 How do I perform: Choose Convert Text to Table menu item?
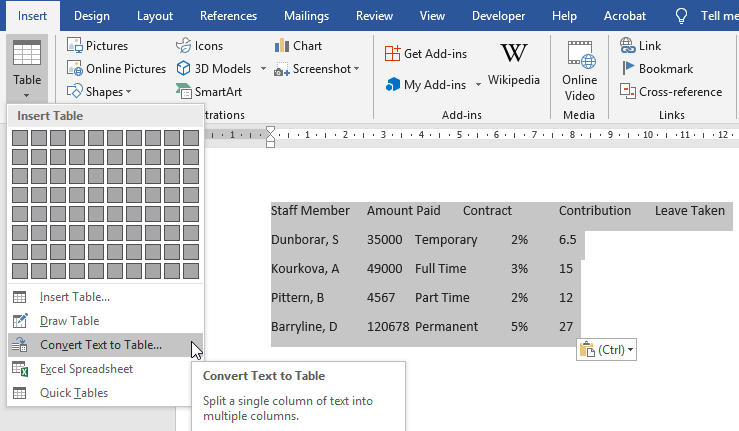coord(100,345)
